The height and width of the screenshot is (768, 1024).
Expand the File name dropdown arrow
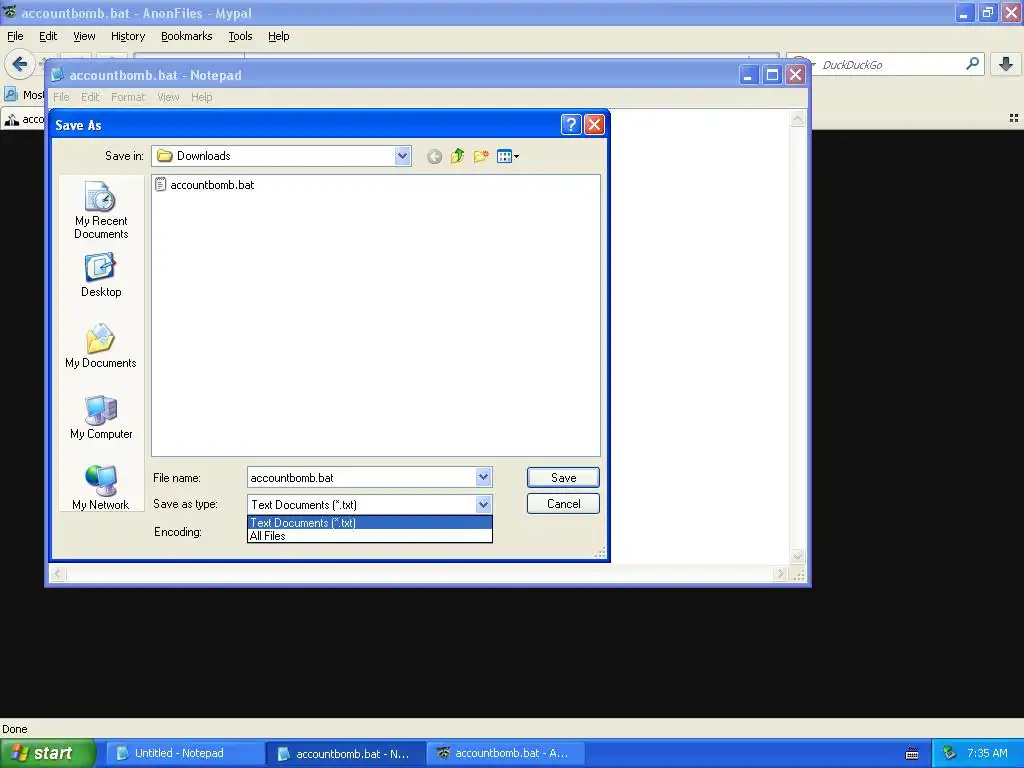point(483,477)
